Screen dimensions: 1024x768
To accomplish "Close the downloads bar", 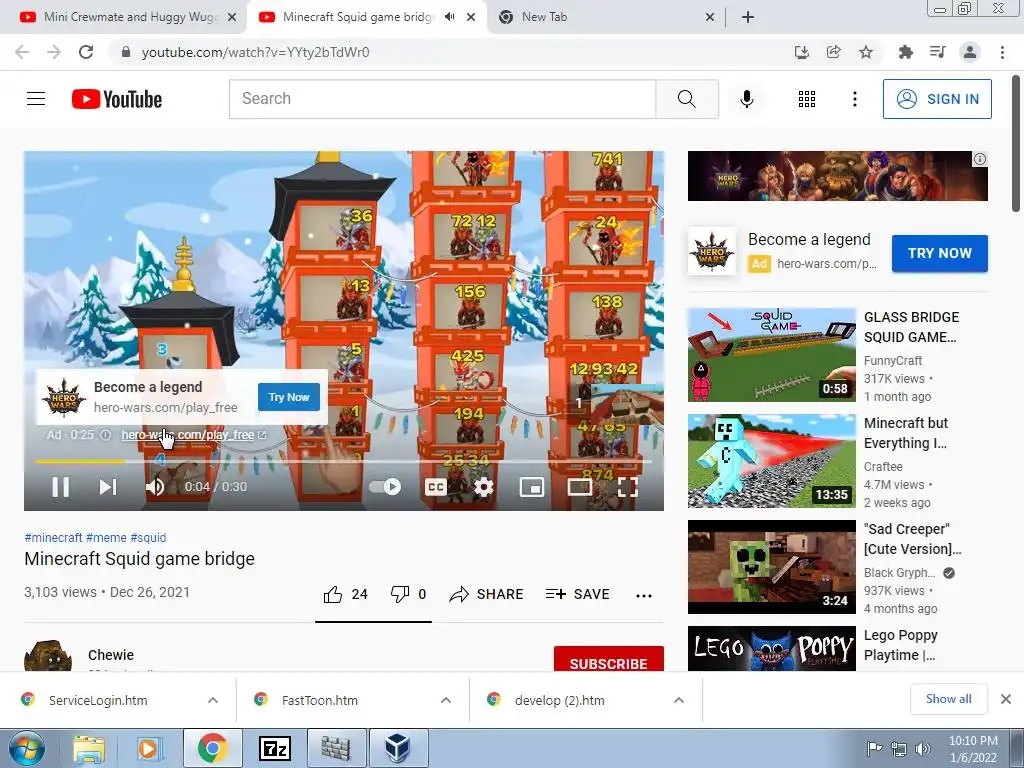I will [x=1006, y=699].
